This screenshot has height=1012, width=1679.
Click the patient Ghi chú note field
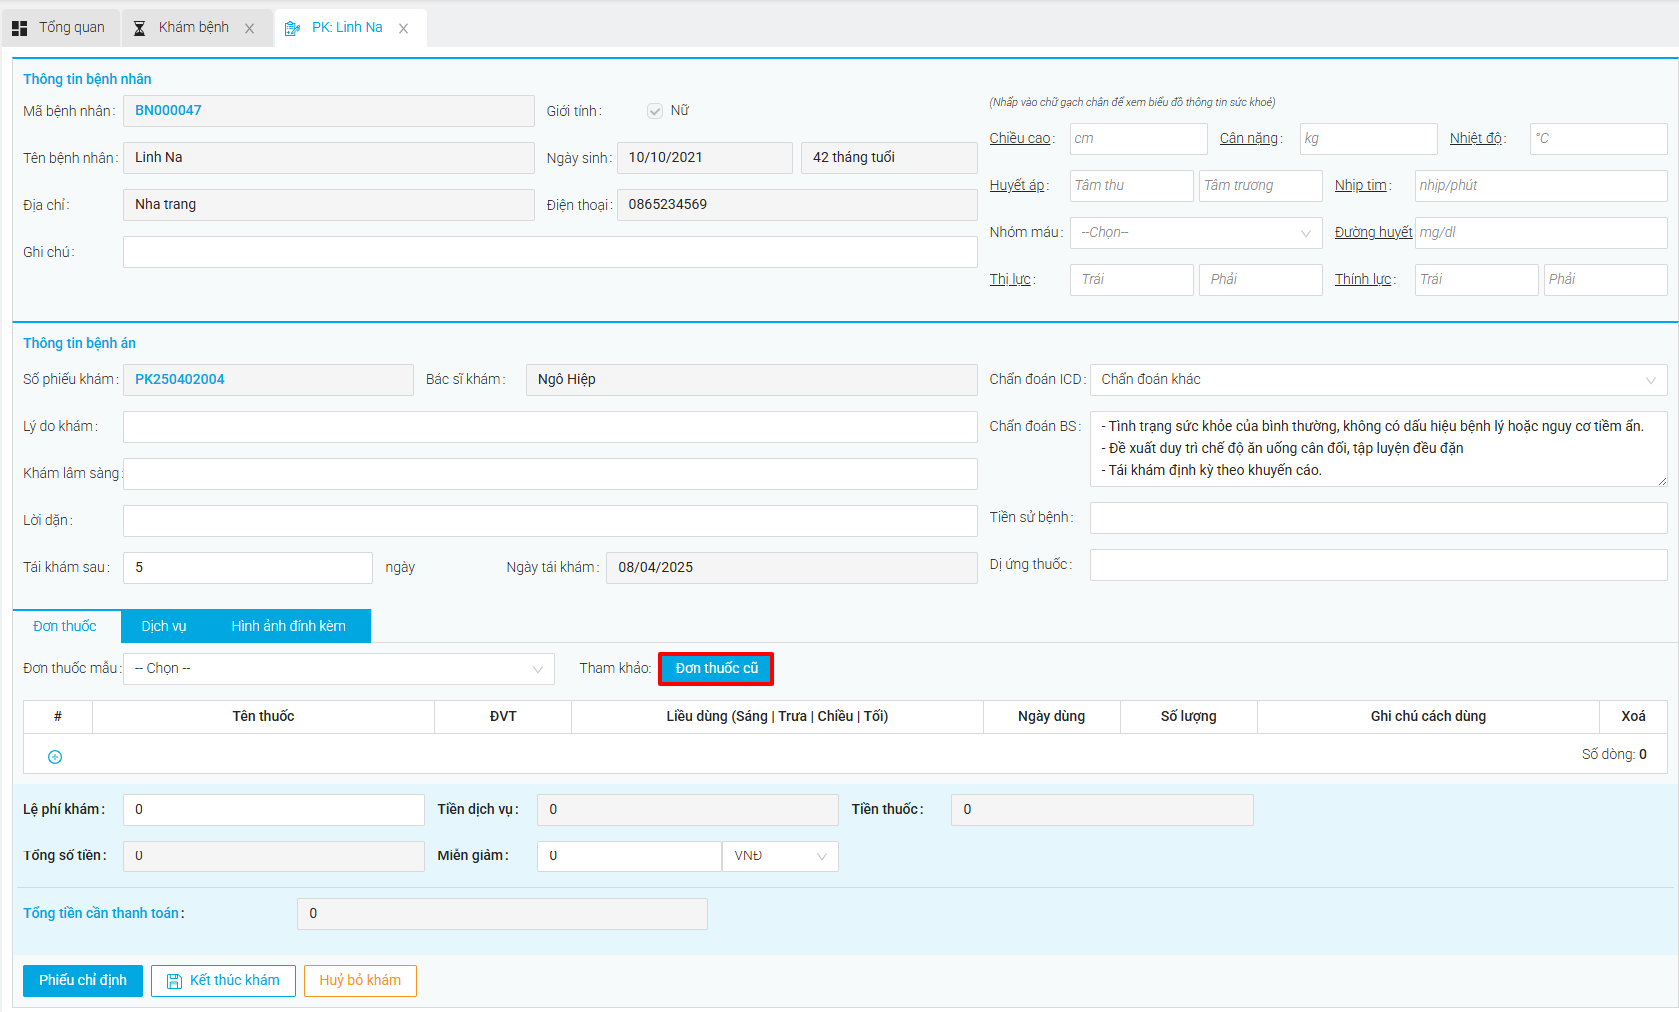(x=550, y=252)
